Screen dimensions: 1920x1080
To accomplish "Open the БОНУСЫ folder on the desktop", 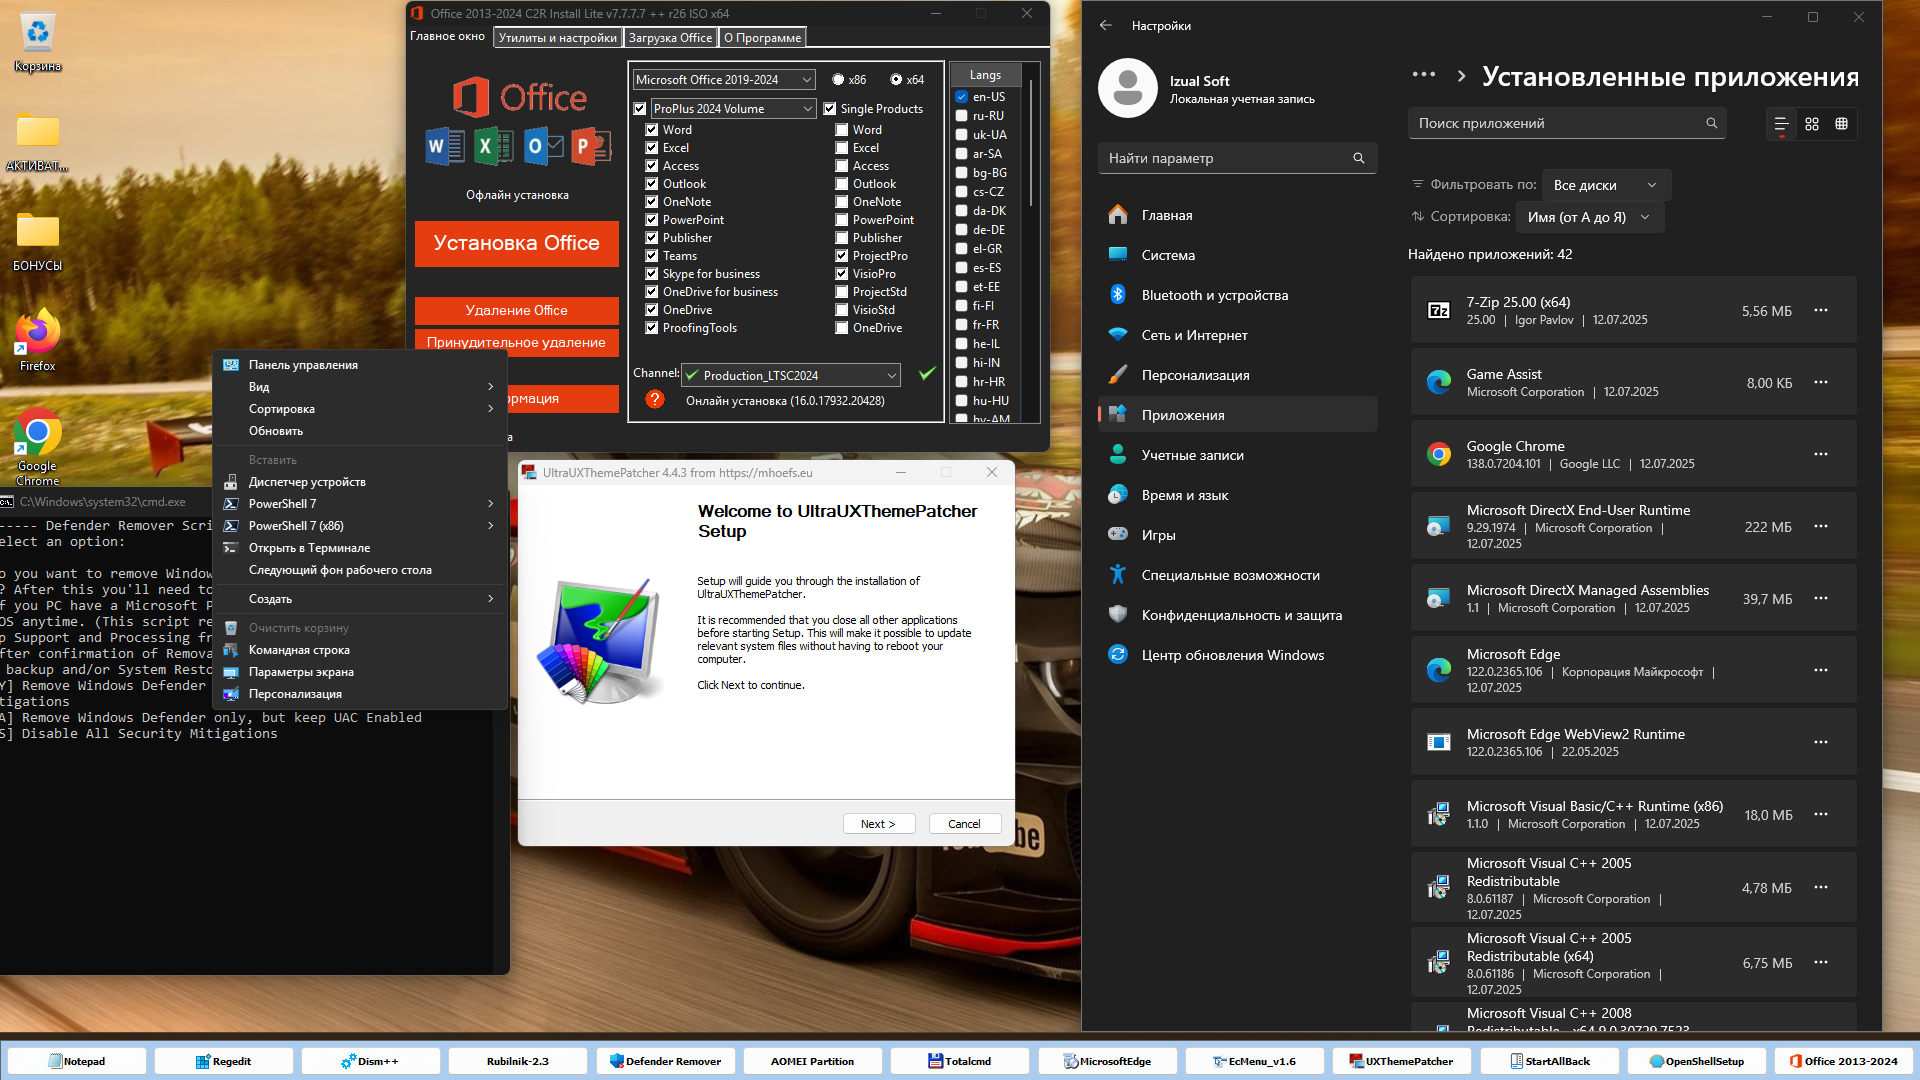I will click(x=37, y=241).
